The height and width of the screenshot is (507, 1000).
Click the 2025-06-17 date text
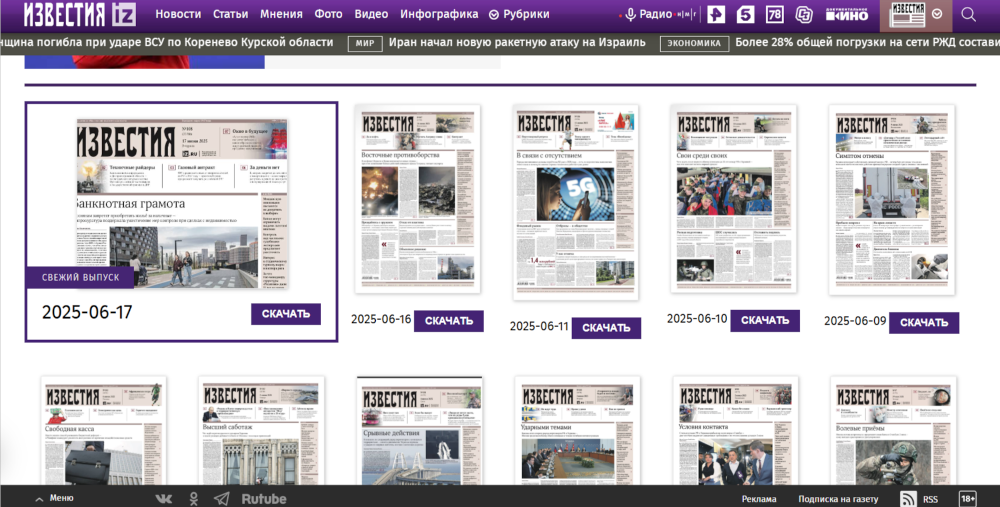[x=87, y=312]
